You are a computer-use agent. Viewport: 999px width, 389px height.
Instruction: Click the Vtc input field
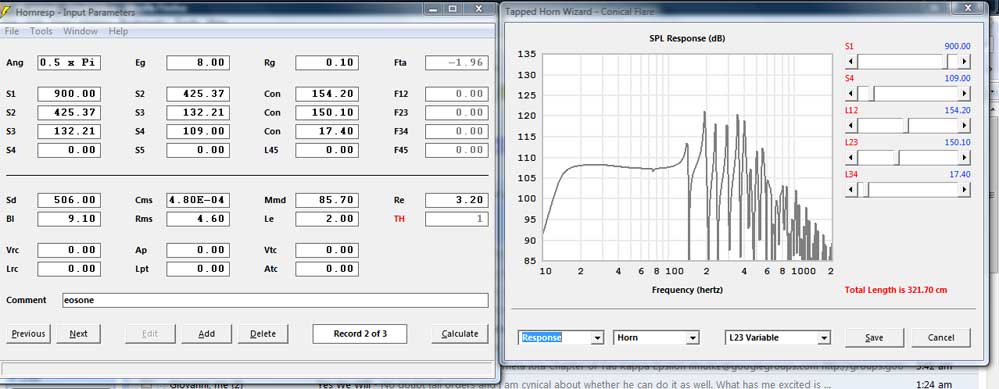click(327, 250)
